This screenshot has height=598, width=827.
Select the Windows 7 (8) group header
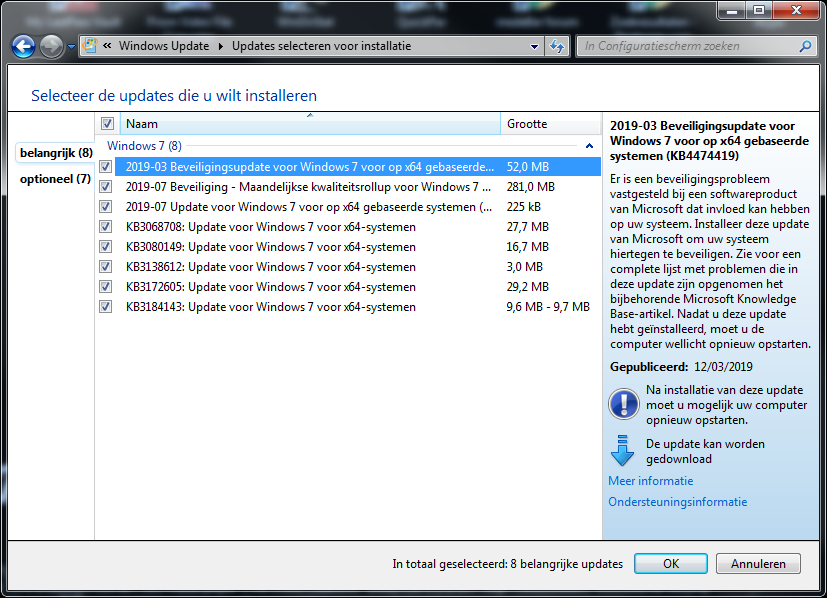coord(145,146)
